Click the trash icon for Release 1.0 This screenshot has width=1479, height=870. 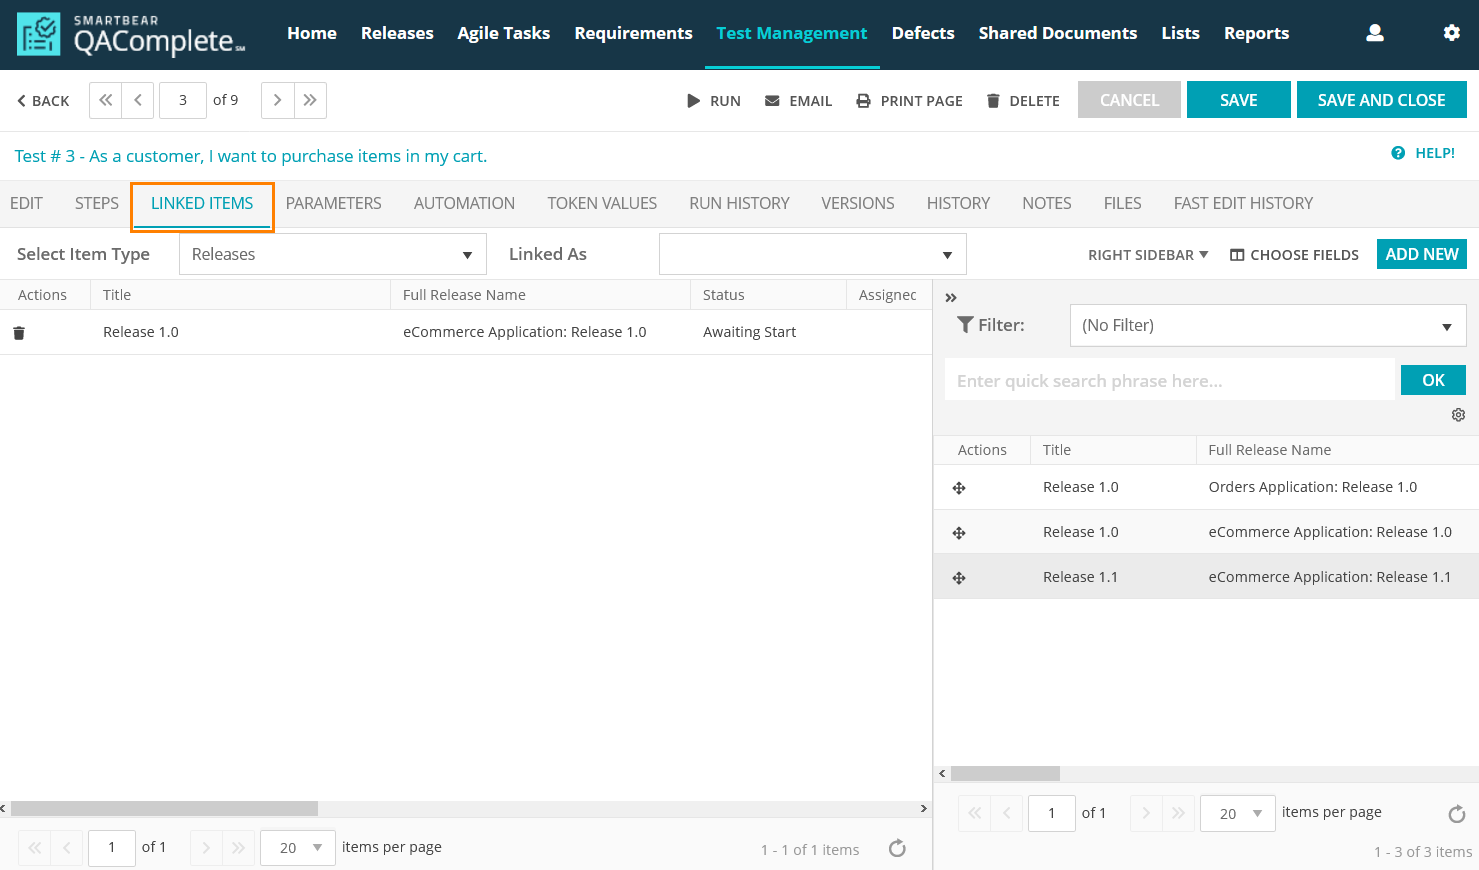(19, 333)
